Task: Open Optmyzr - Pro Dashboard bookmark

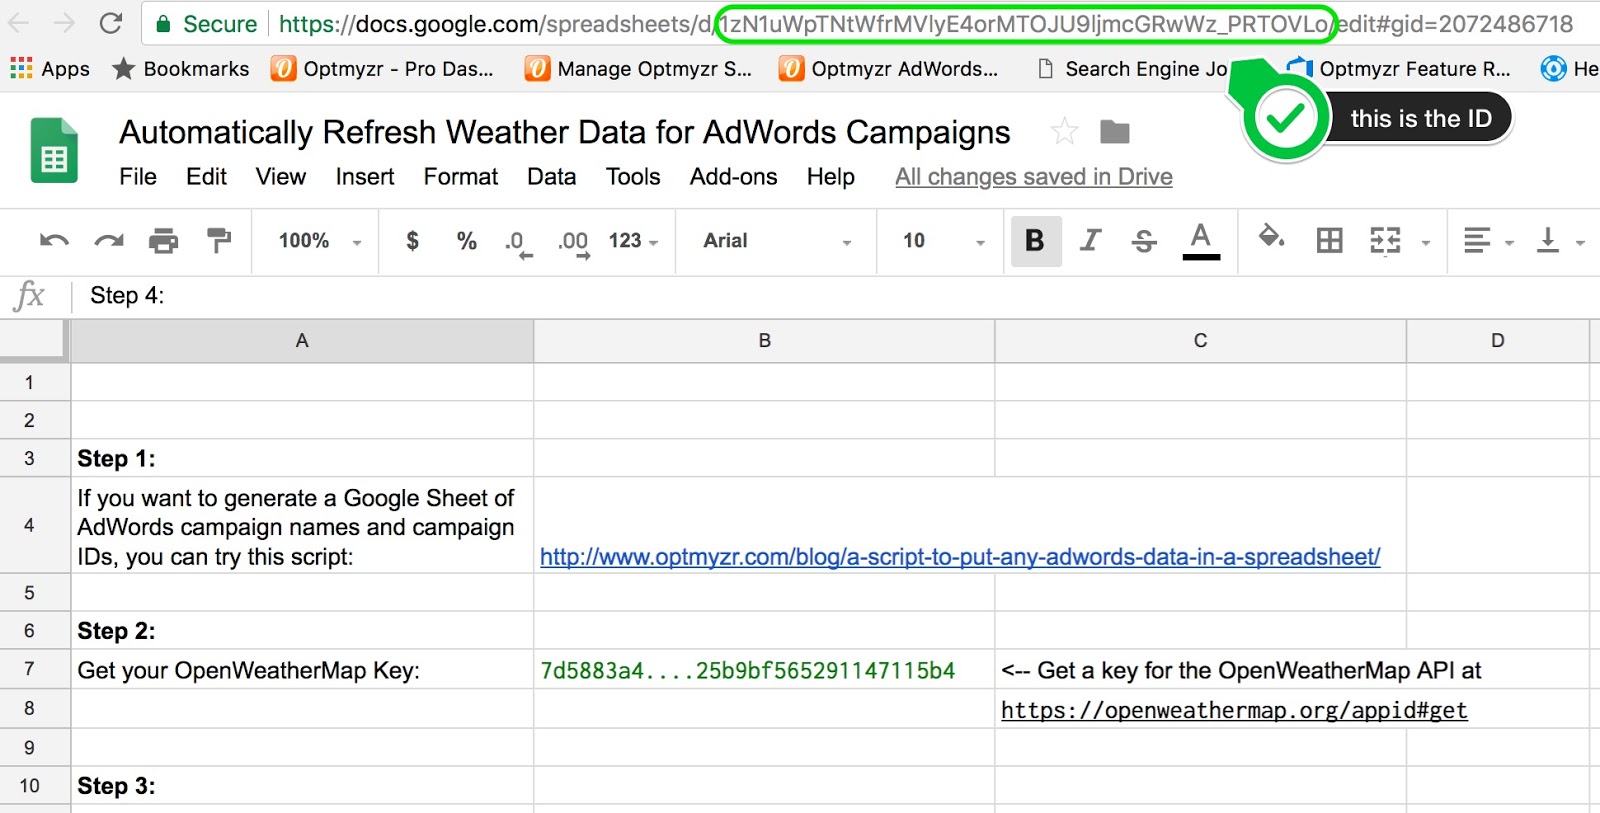Action: tap(383, 68)
